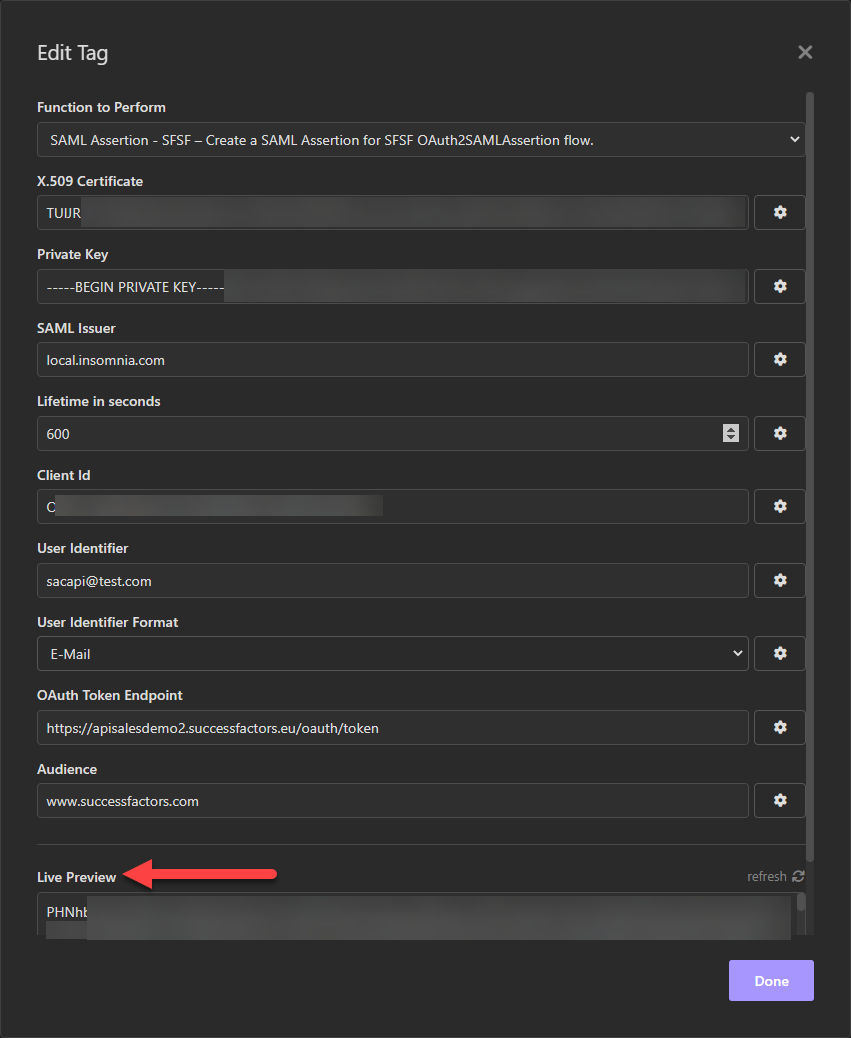Open gear options for Audience field
Screen dimensions: 851x1038
point(780,800)
